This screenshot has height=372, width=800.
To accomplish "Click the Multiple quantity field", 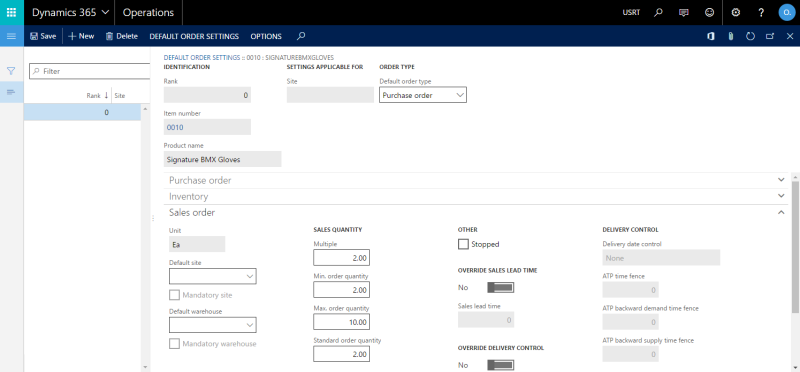I will [x=341, y=258].
